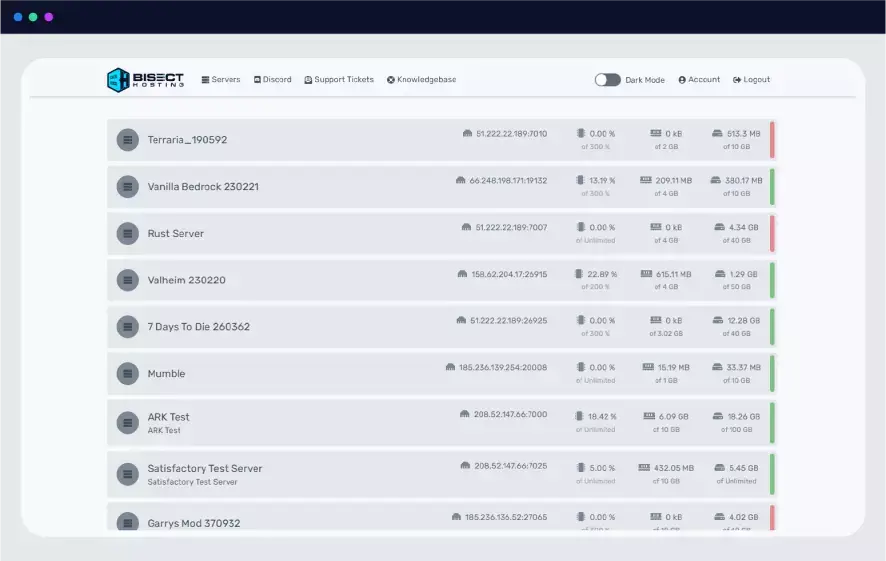This screenshot has height=561, width=886.
Task: Click the Satisfactory Test Server subtitle text
Action: [x=192, y=482]
